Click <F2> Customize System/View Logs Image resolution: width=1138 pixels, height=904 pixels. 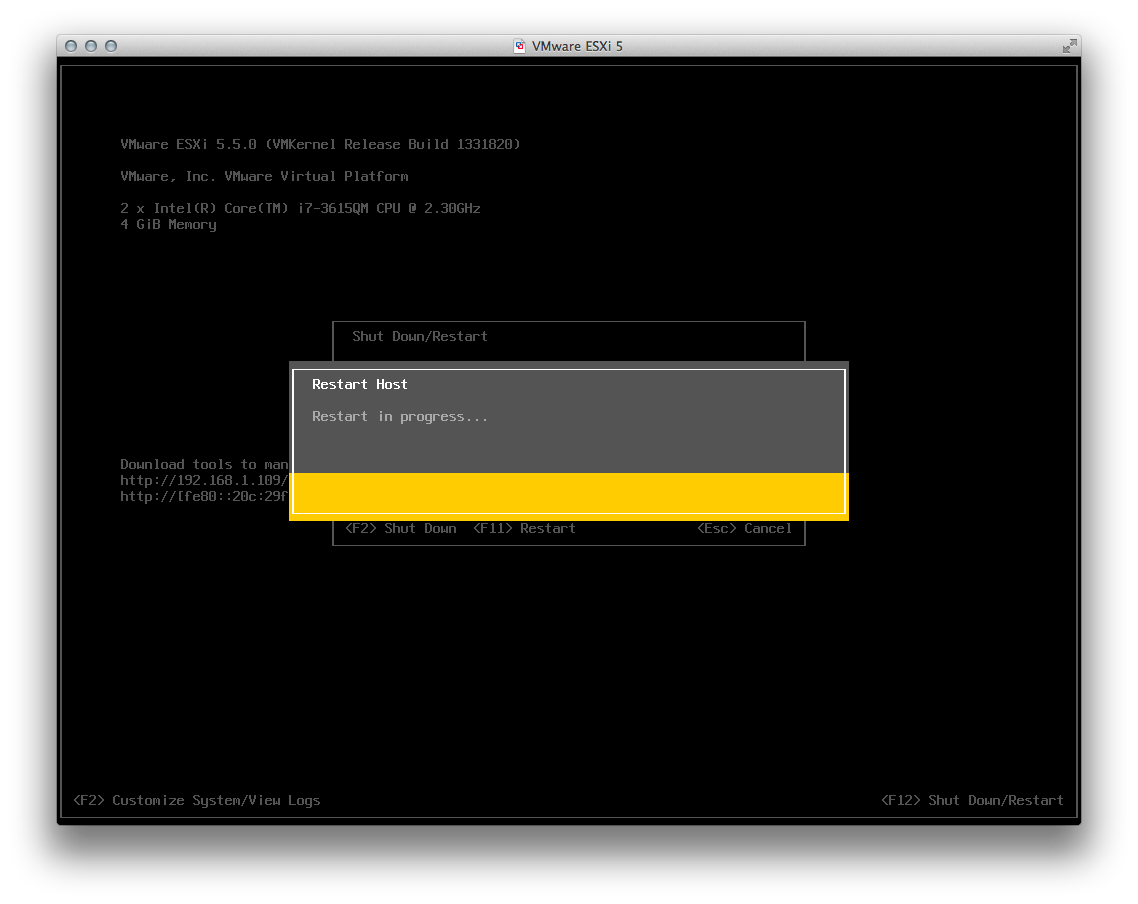[x=196, y=800]
